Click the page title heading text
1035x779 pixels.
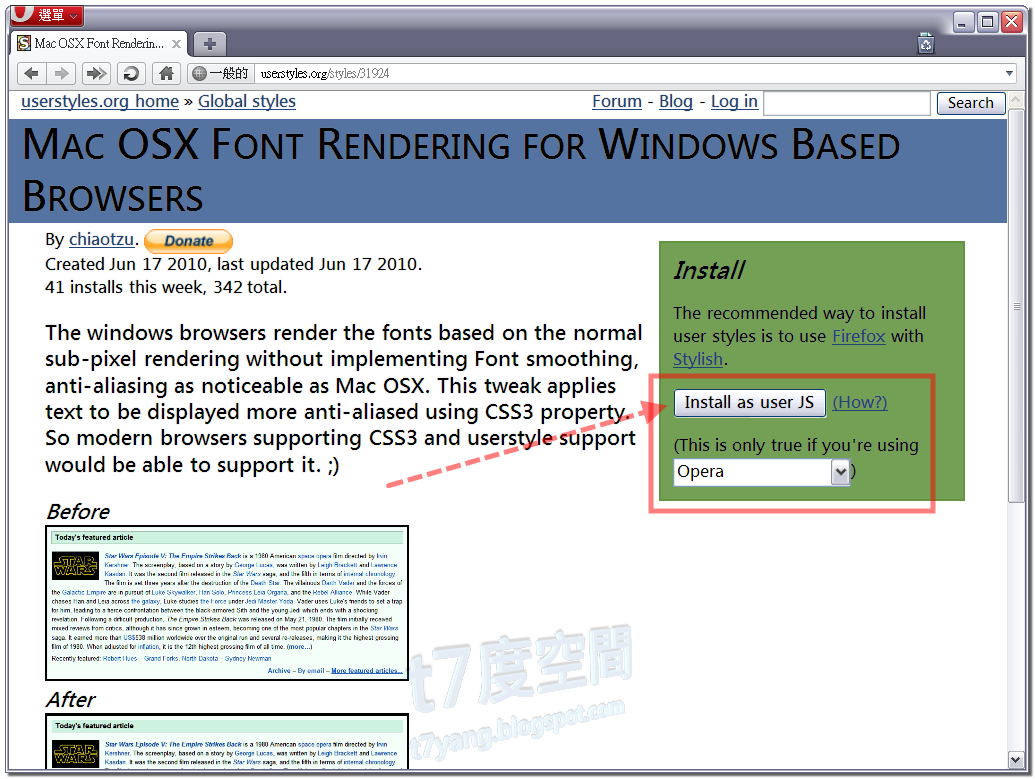click(461, 170)
